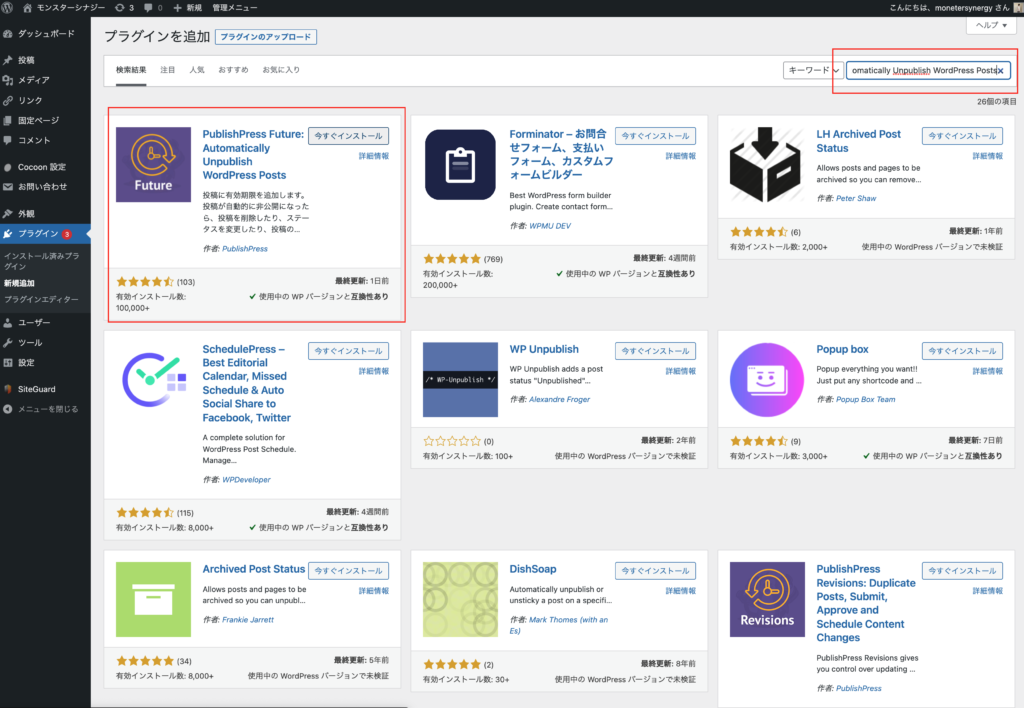Click the SchedulePress plugin icon
Viewport: 1024px width, 708px height.
point(153,380)
